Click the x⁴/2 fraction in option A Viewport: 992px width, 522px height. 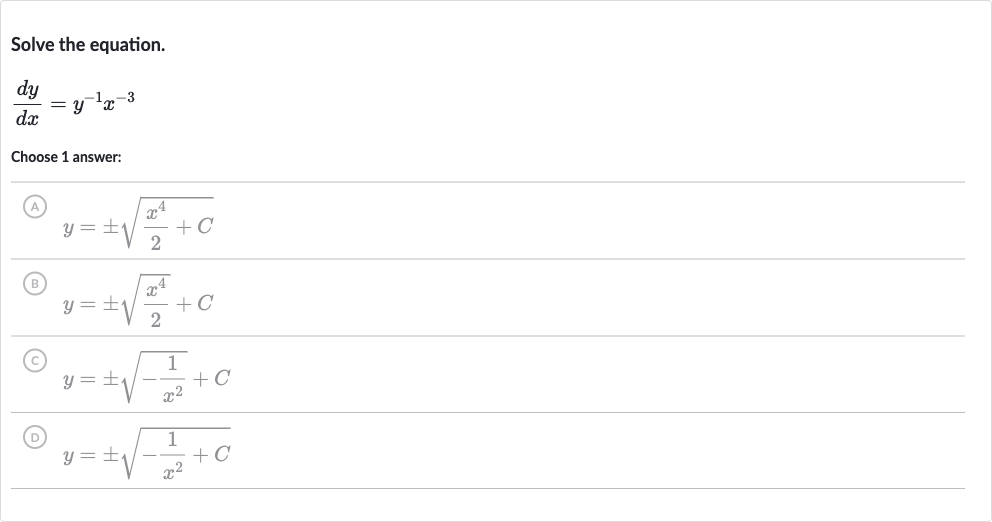[156, 226]
